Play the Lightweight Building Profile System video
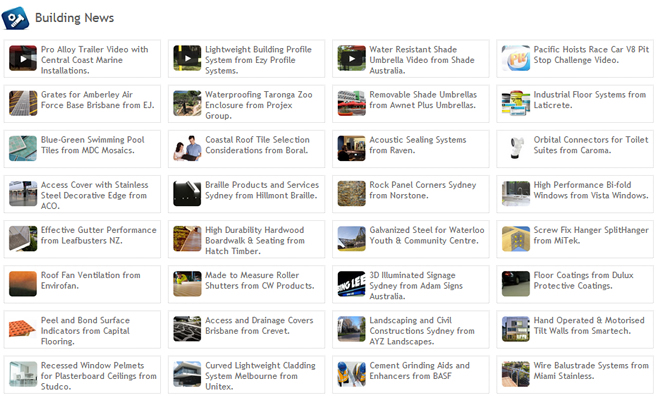The width and height of the screenshot is (656, 396). click(187, 58)
